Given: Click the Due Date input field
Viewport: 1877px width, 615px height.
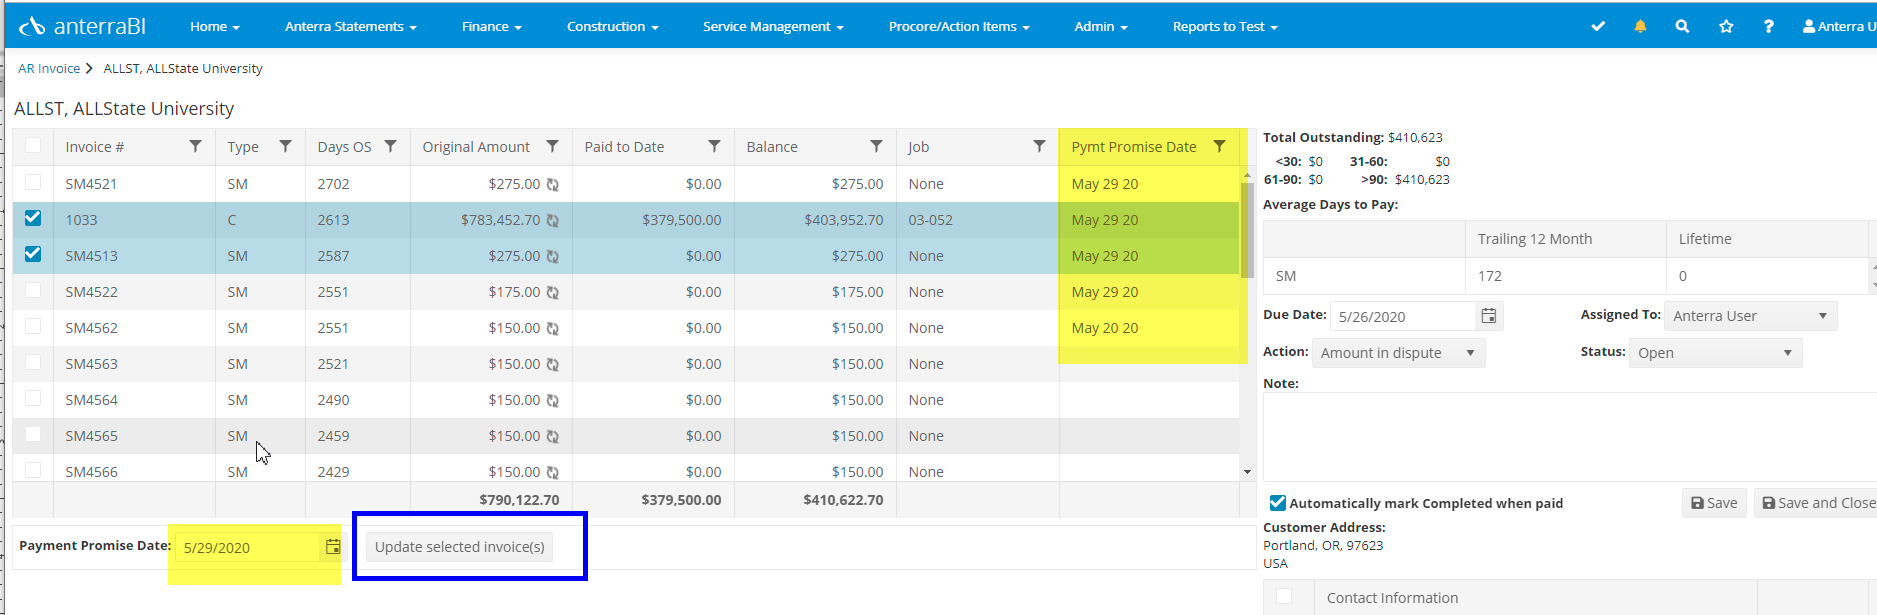Looking at the screenshot, I should coord(1402,316).
